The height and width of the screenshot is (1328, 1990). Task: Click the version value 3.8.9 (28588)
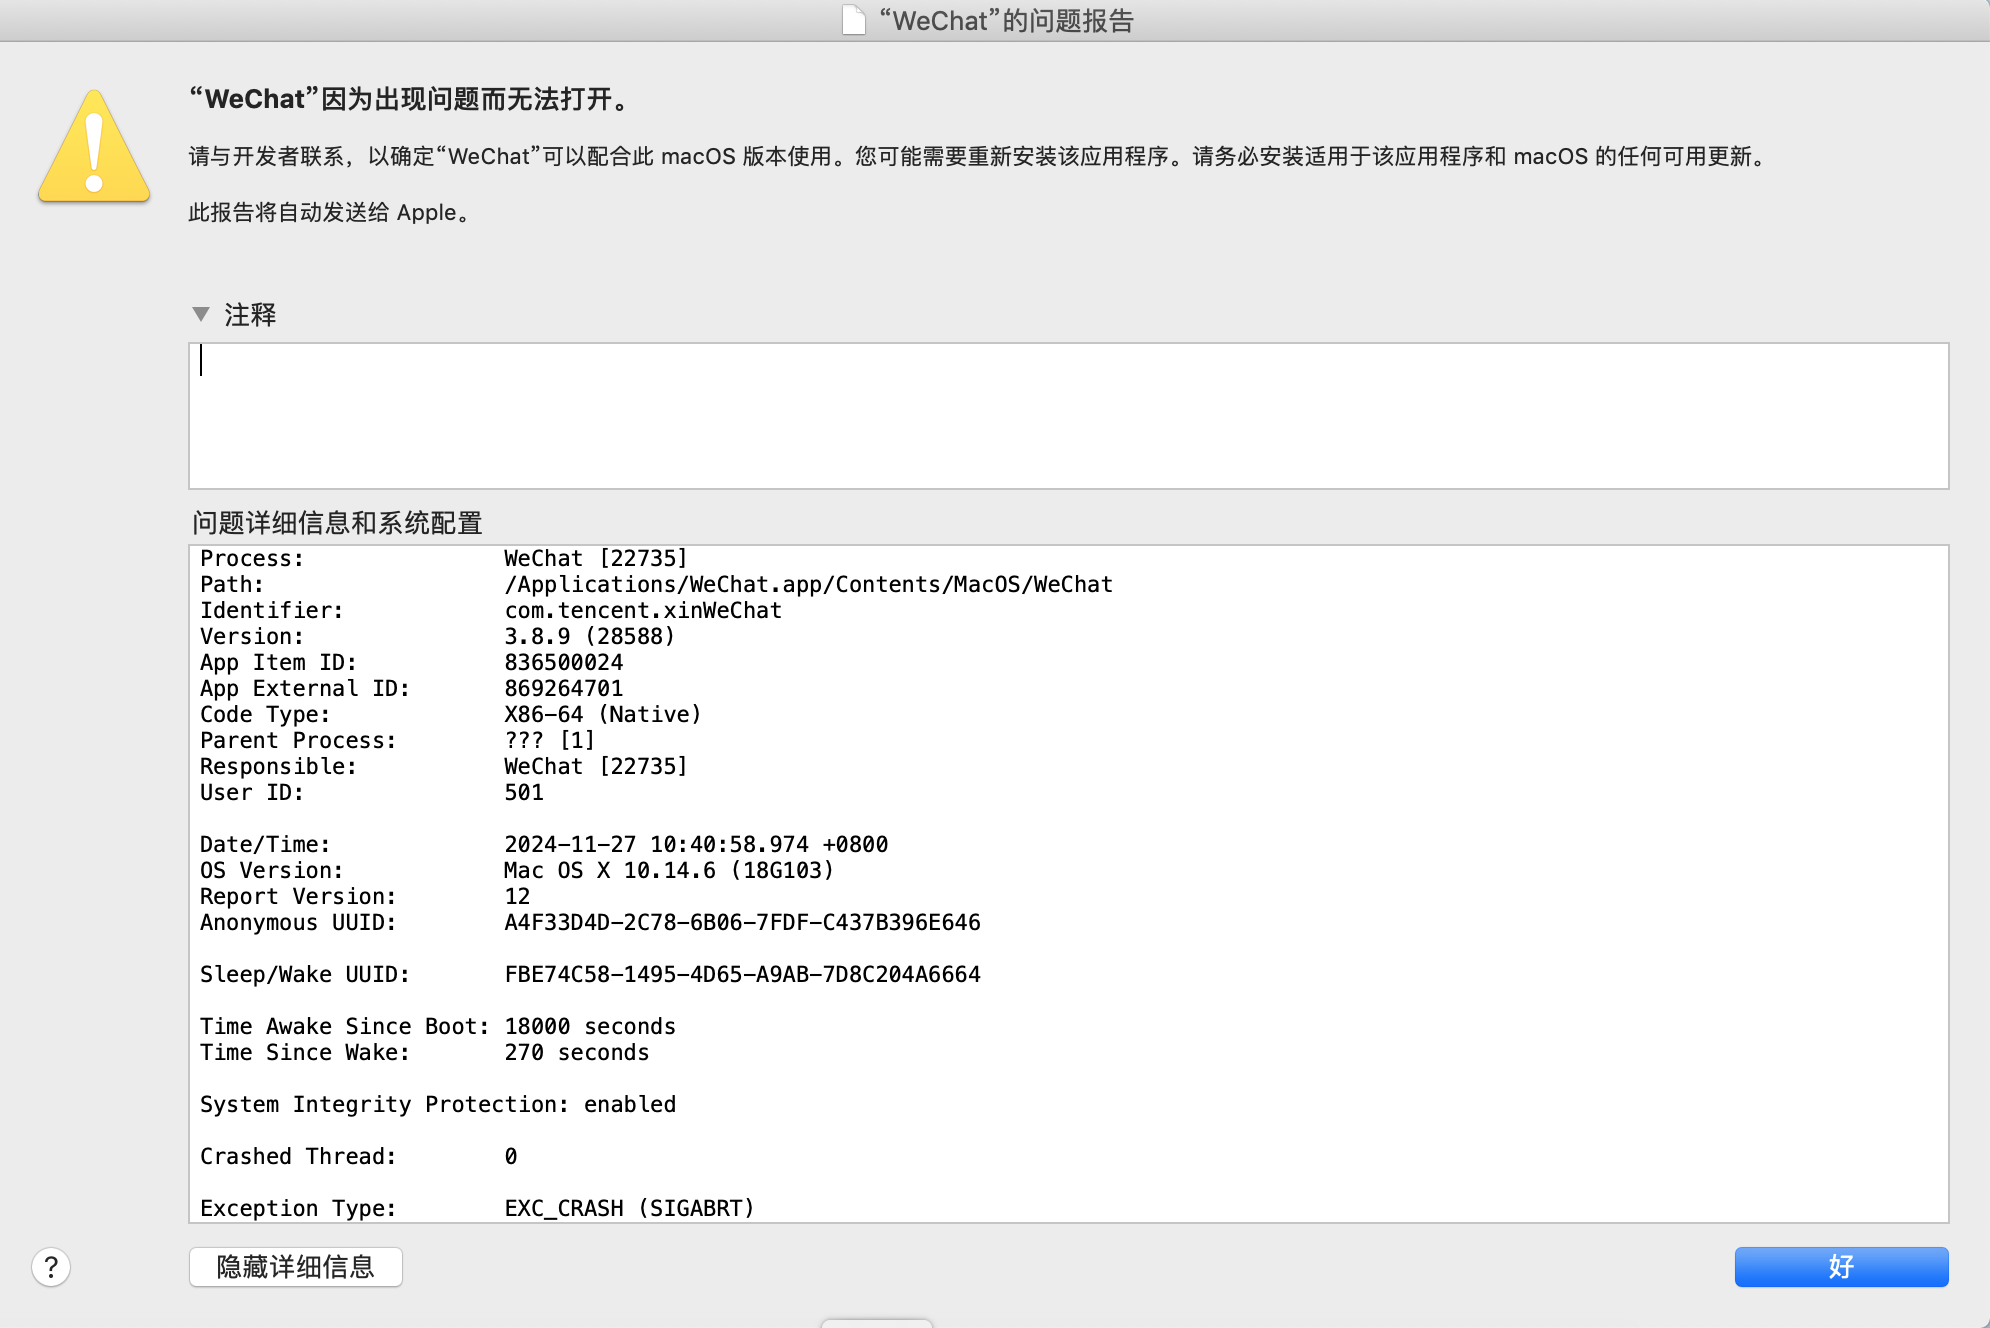click(x=589, y=636)
